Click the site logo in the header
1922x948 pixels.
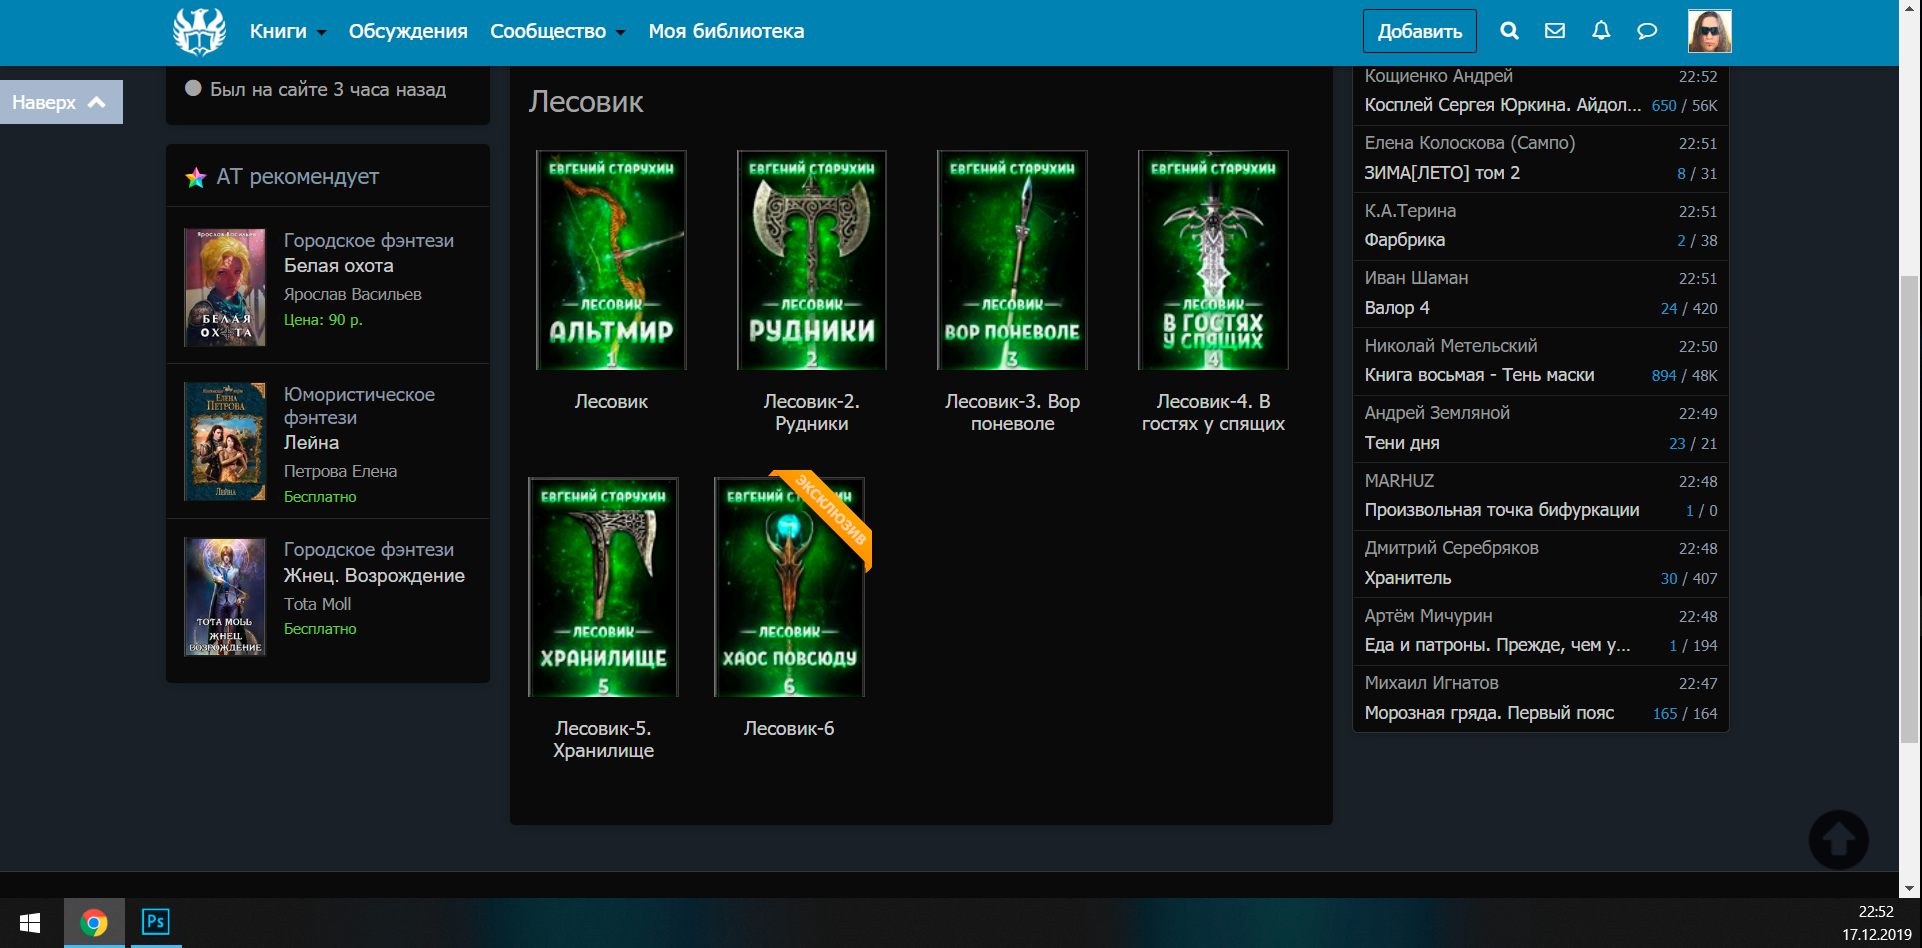click(x=199, y=31)
